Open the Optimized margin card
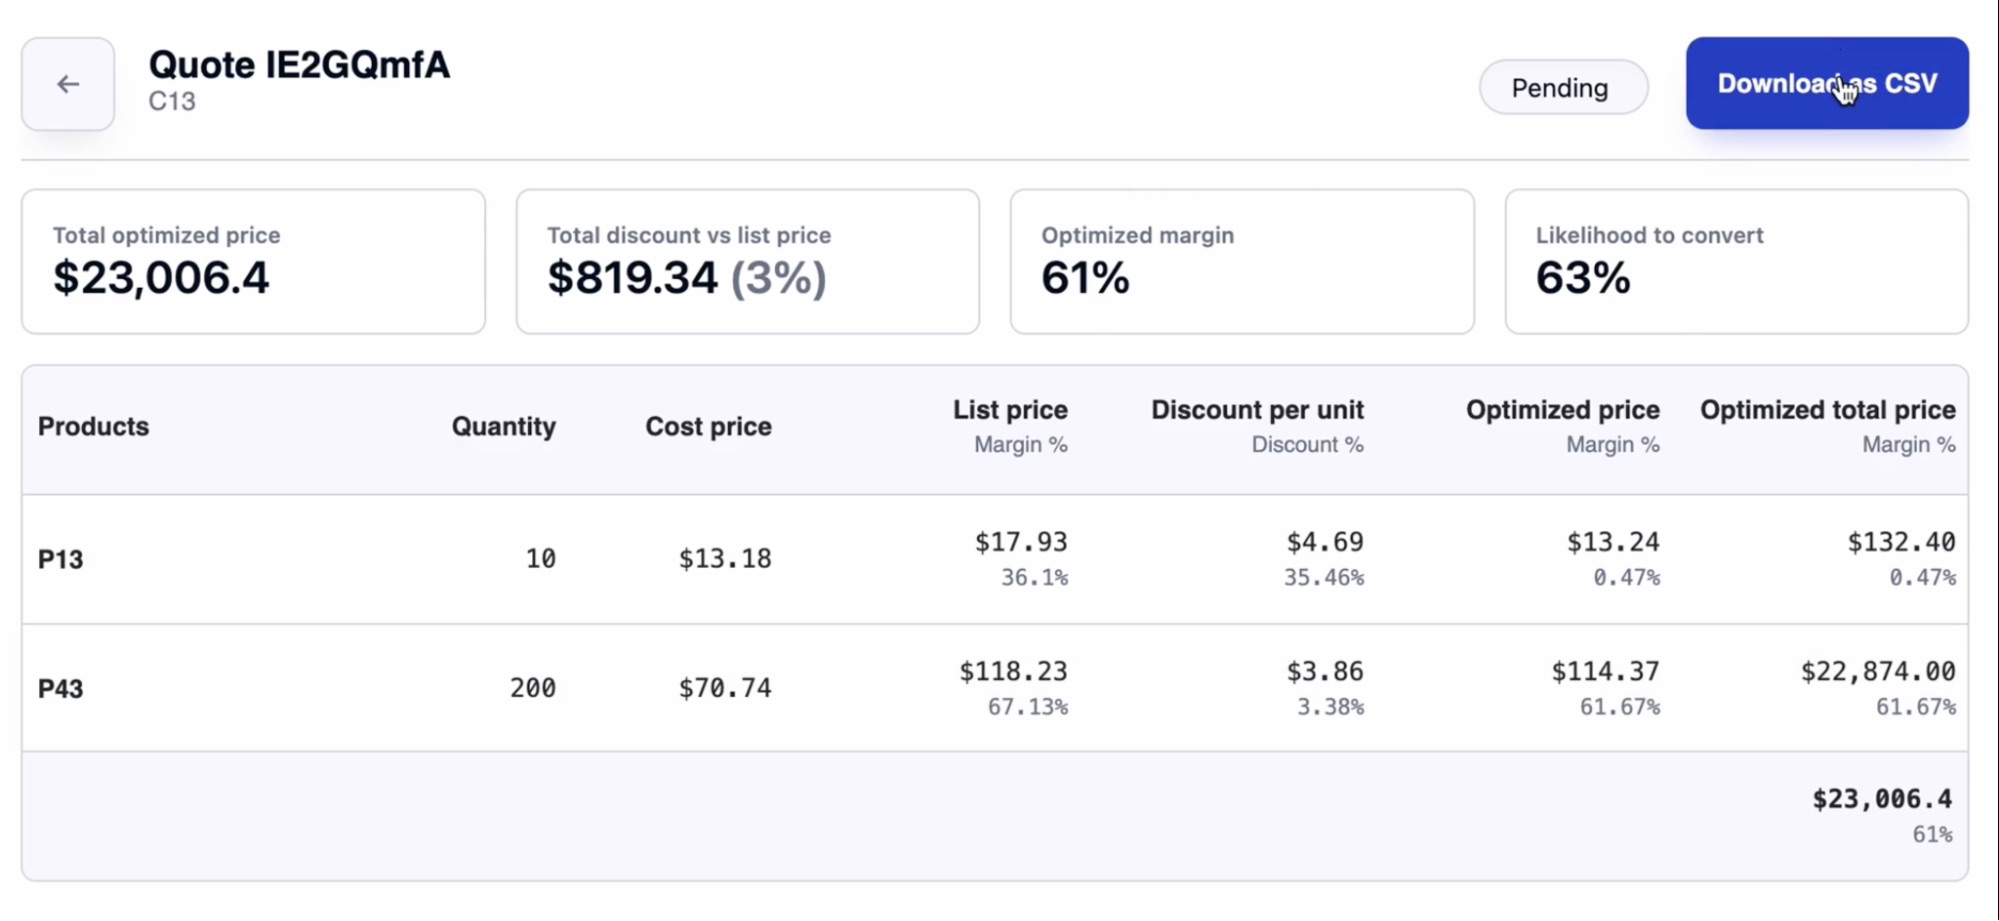 [x=1241, y=262]
